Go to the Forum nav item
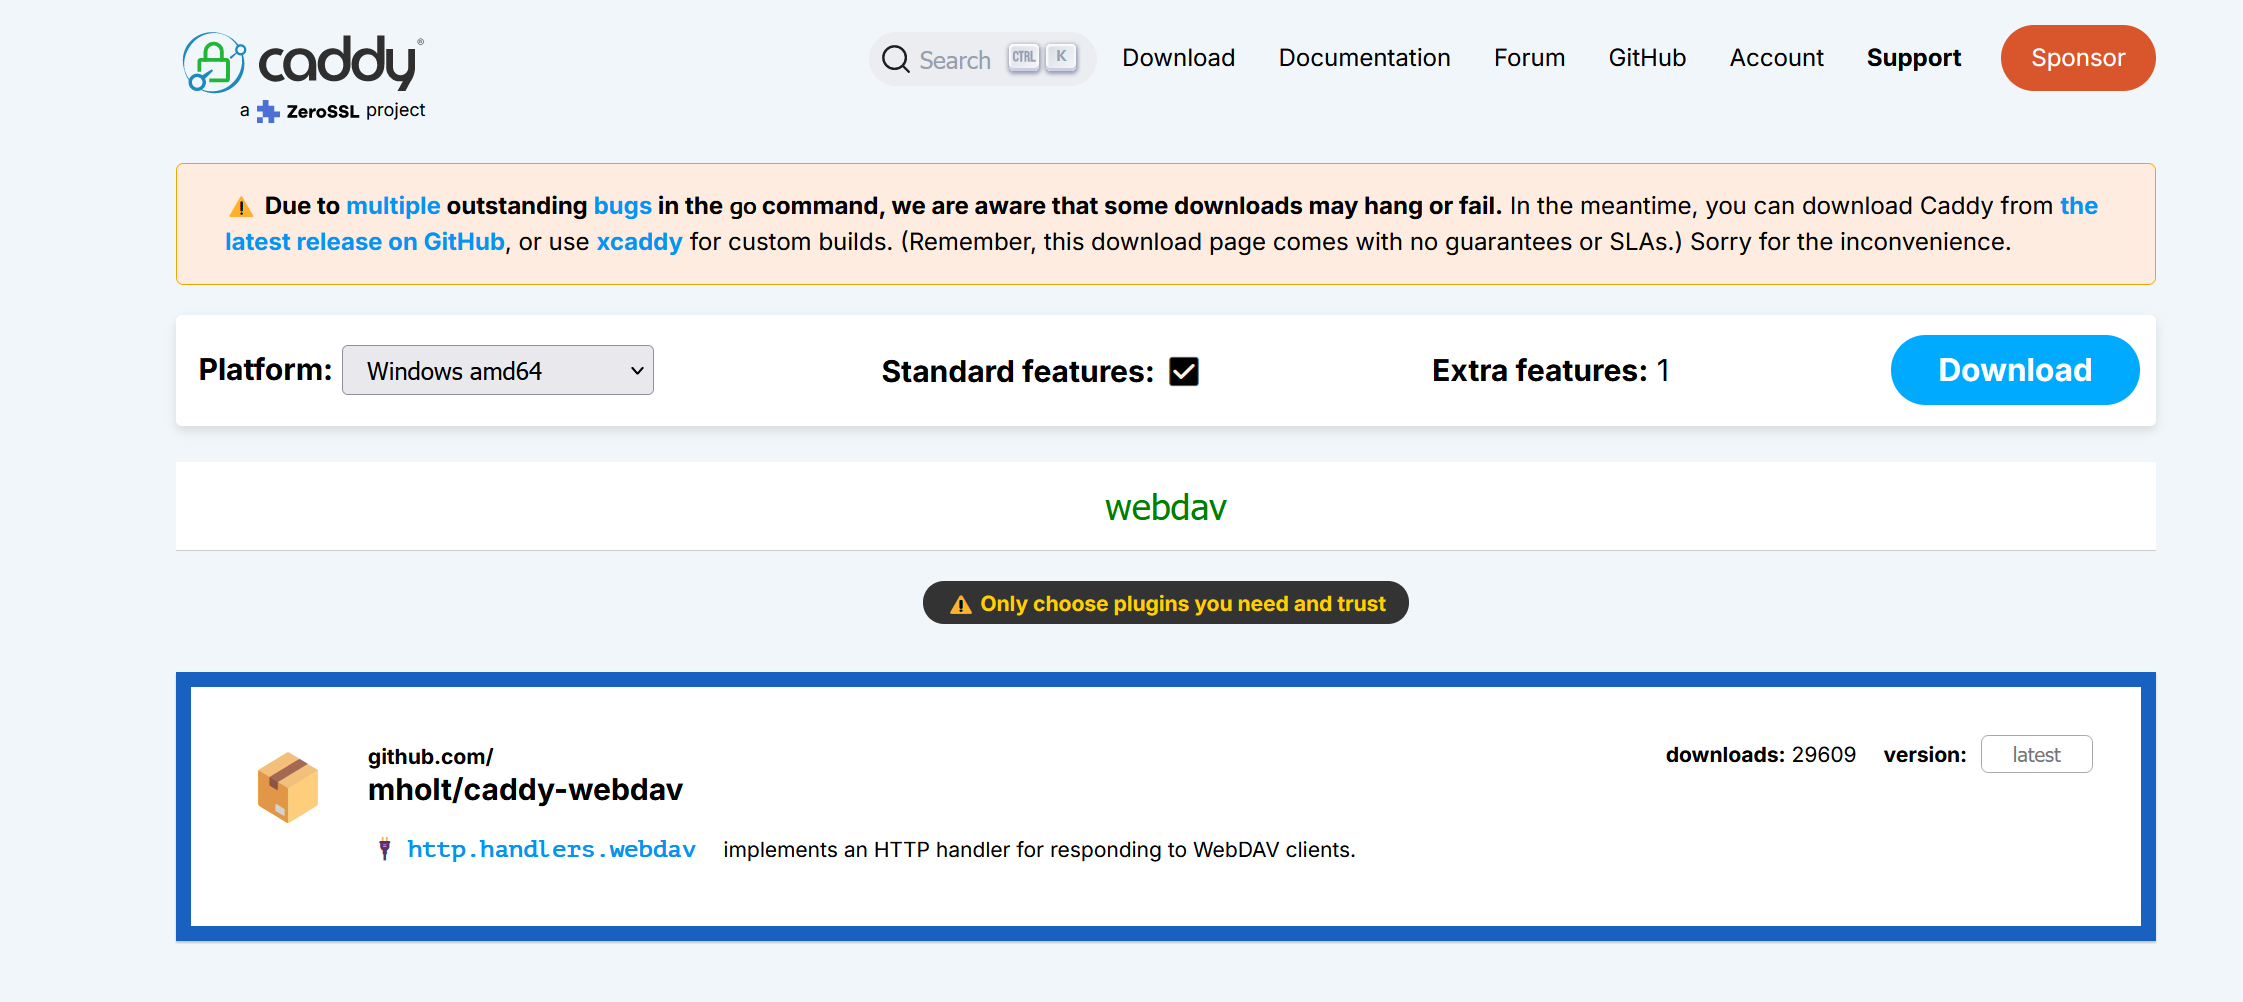 click(x=1529, y=58)
